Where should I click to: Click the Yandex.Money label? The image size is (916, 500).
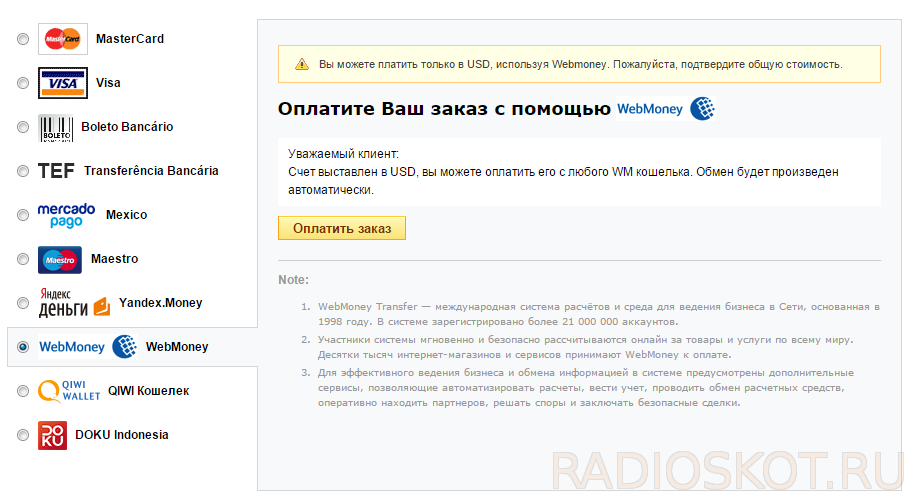point(161,303)
